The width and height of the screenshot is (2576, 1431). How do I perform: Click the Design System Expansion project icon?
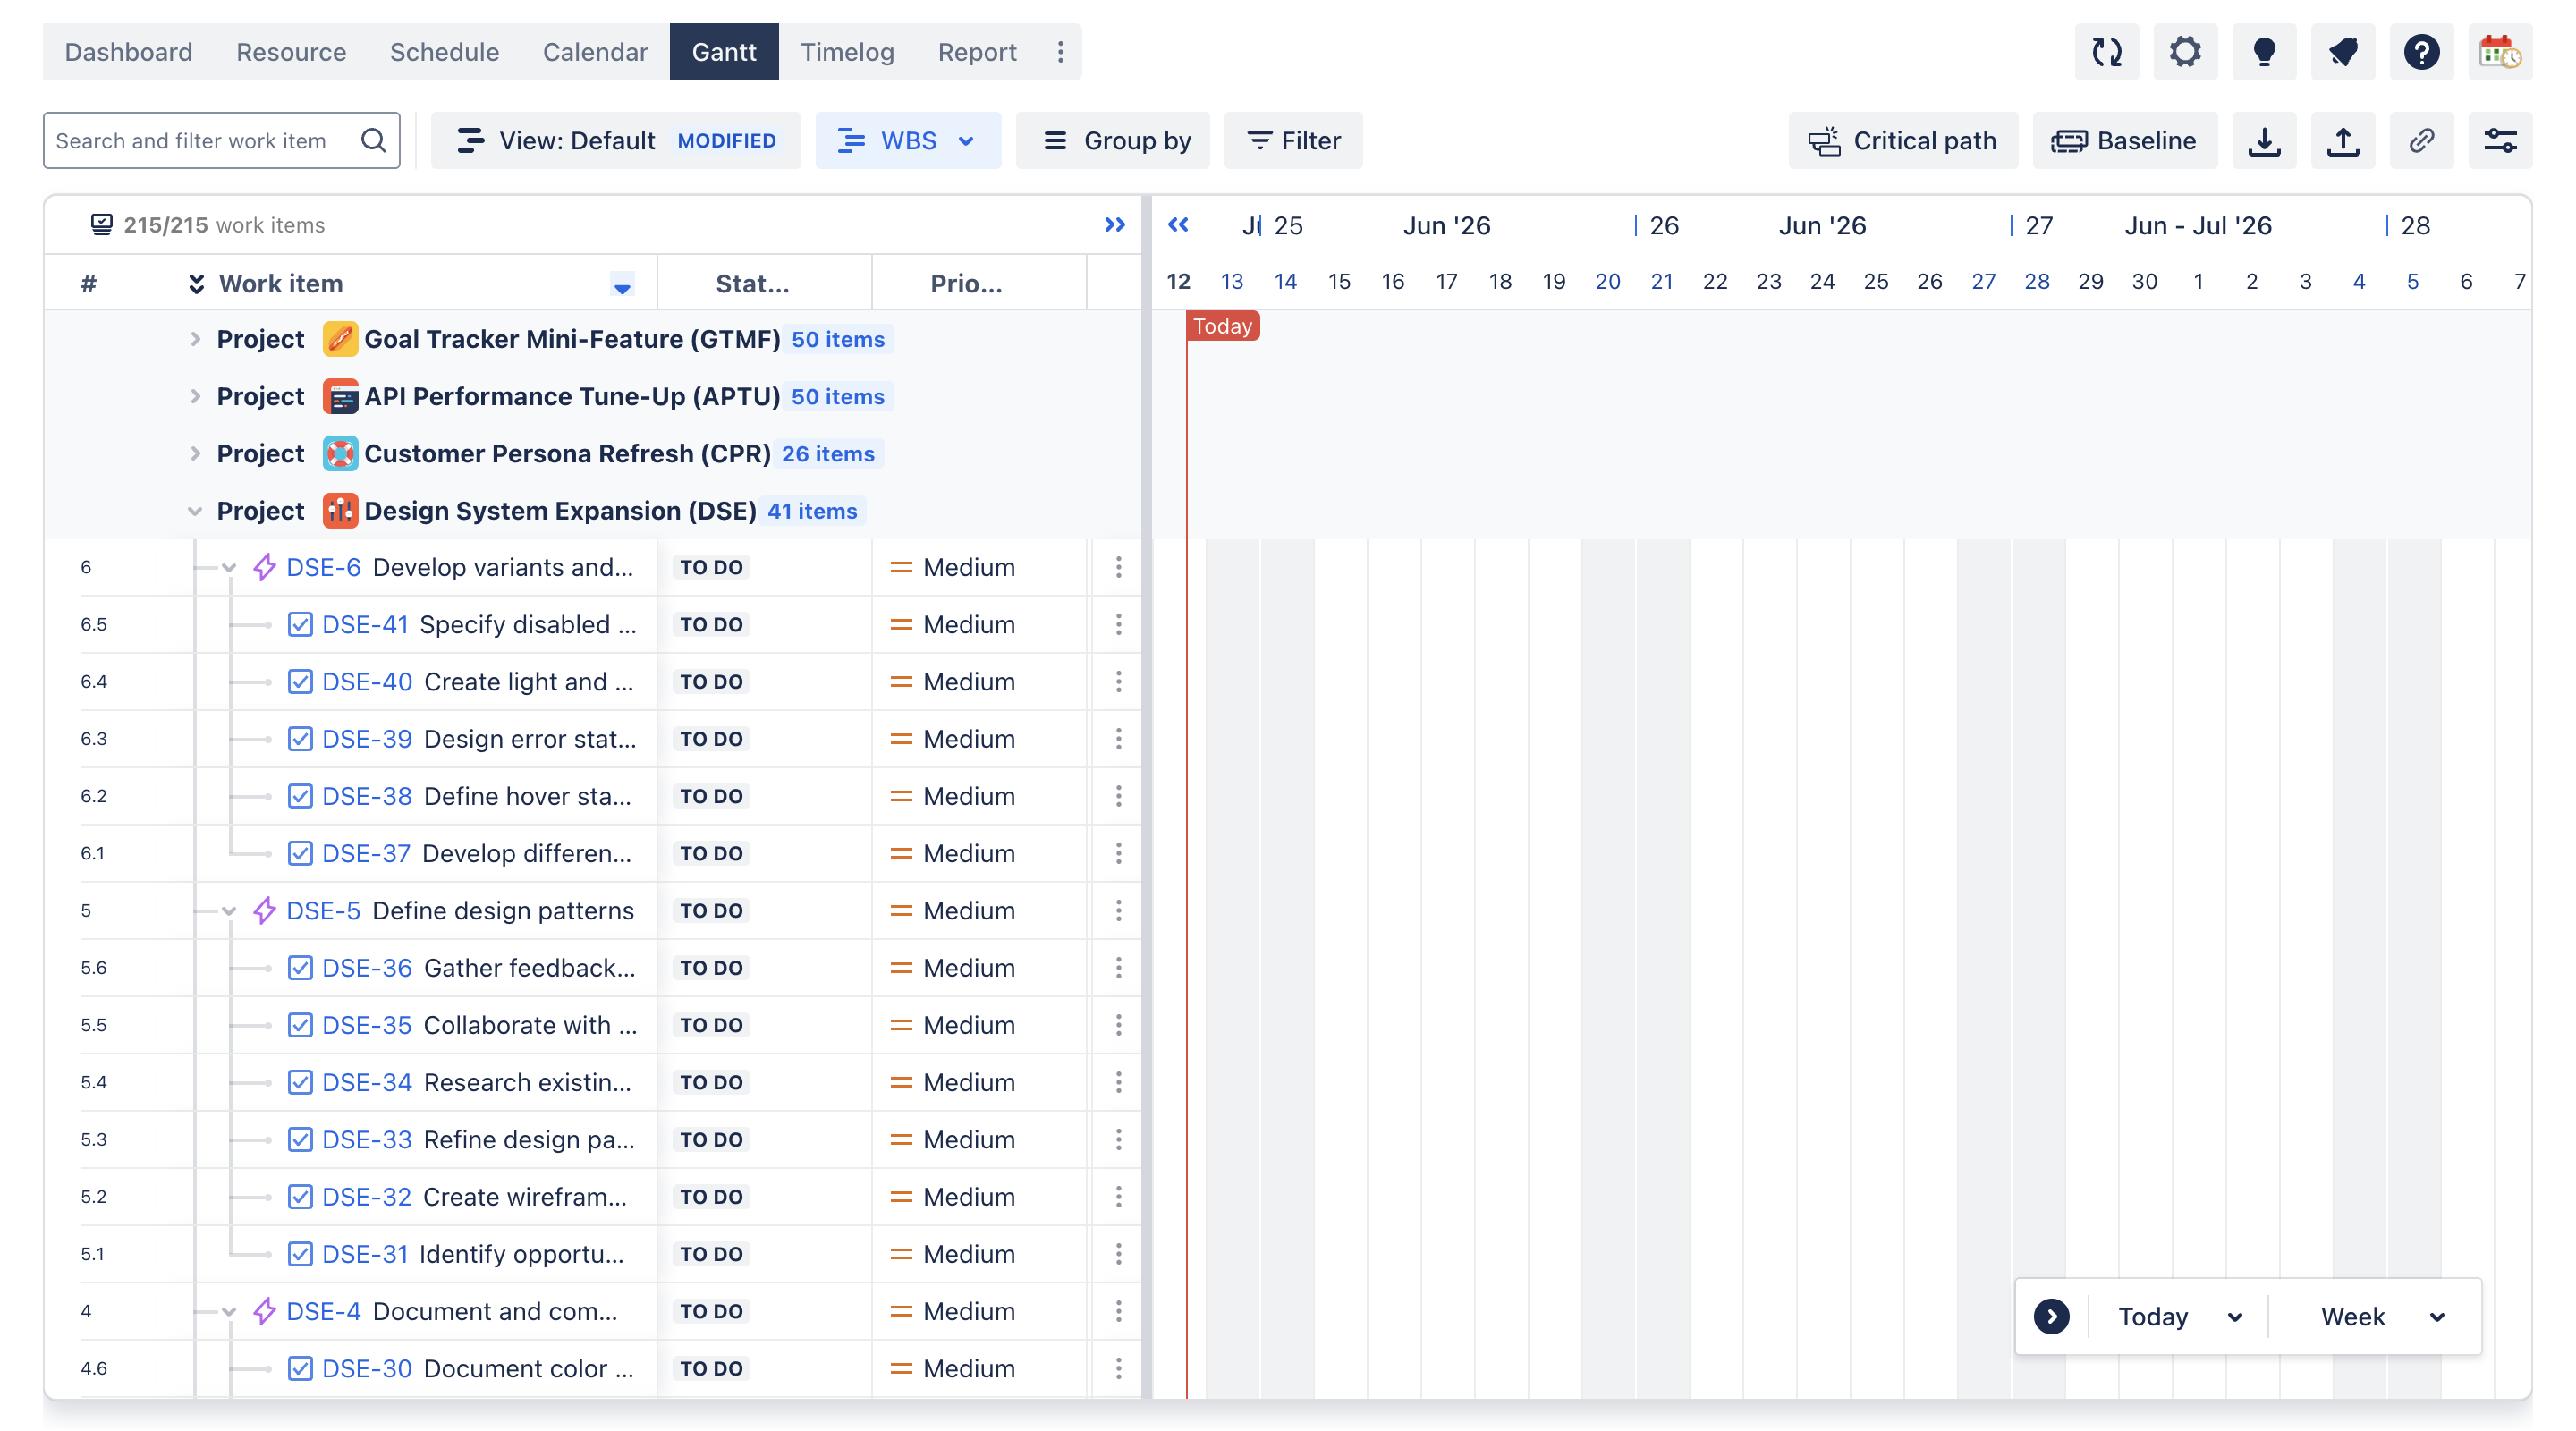340,510
